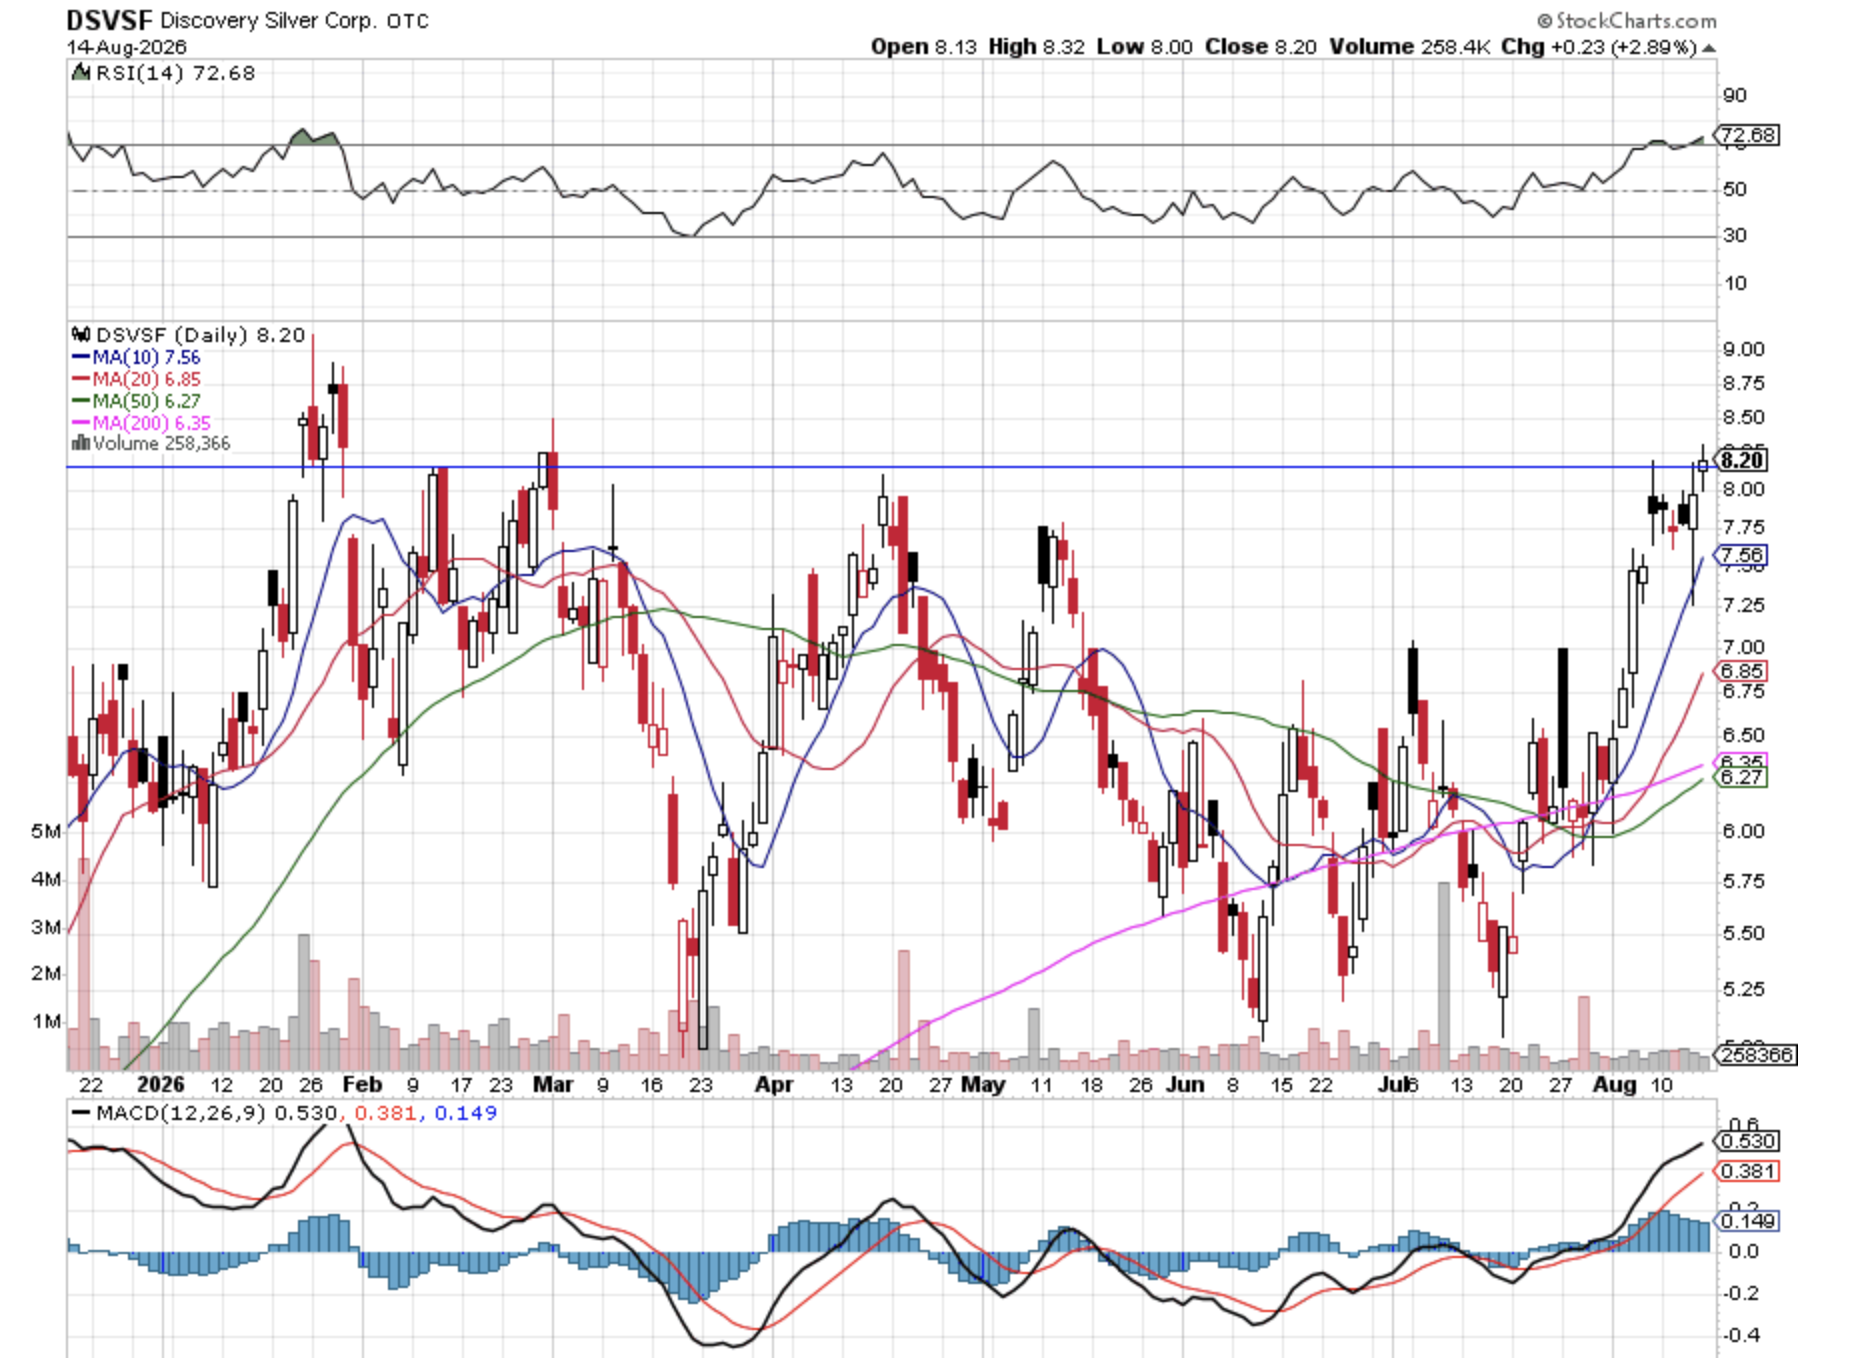
Task: Click the Mar label on the date axis
Action: click(x=553, y=1085)
